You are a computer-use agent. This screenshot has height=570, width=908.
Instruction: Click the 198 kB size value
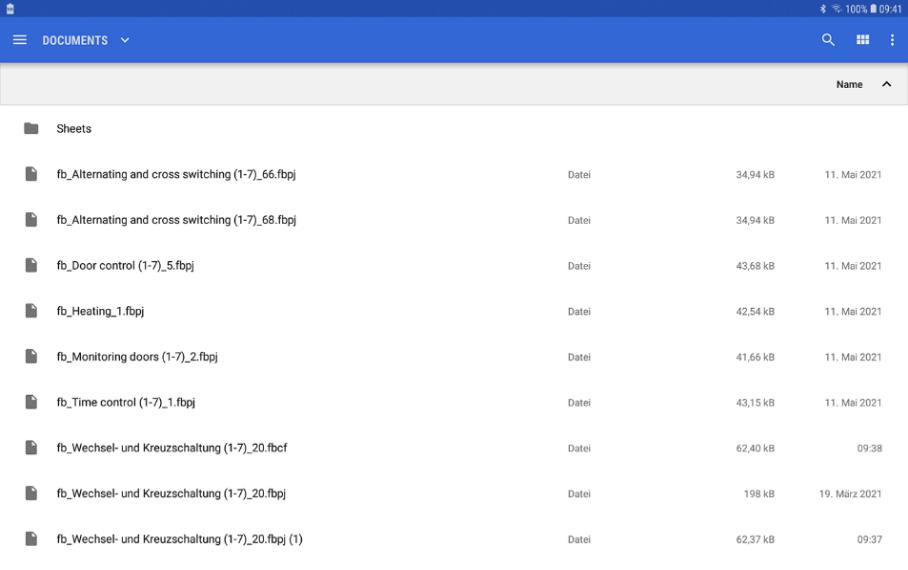759,494
